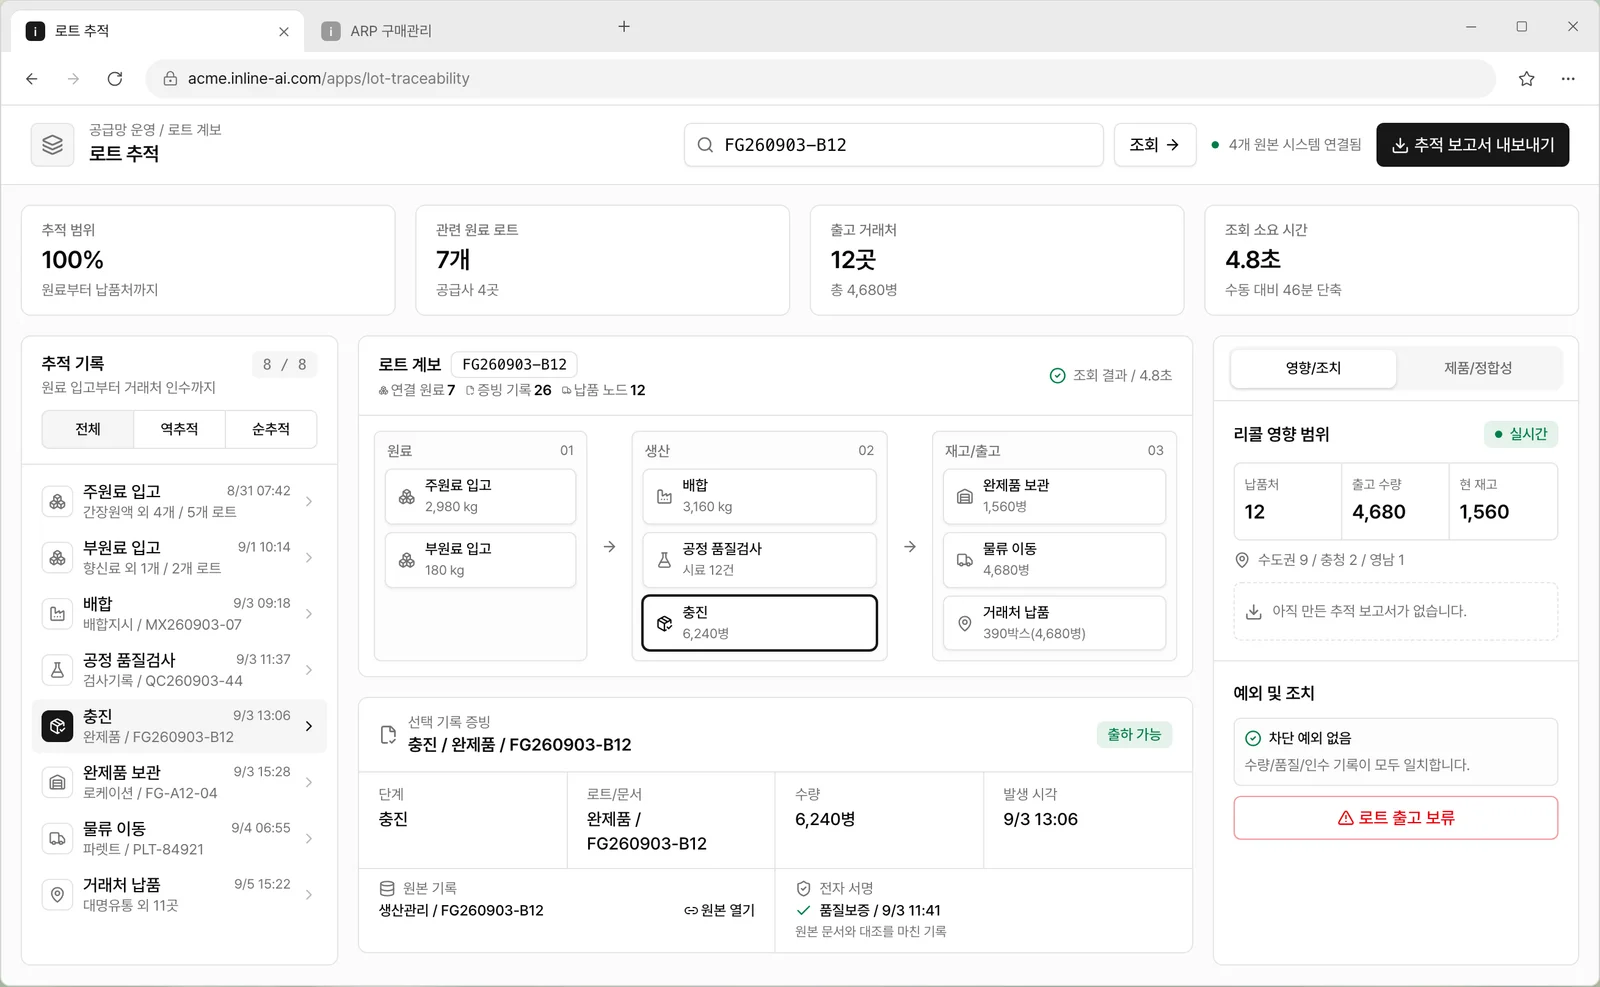
Task: Click the 공정 품질검사 flask icon in 추적 기록
Action: coord(58,670)
